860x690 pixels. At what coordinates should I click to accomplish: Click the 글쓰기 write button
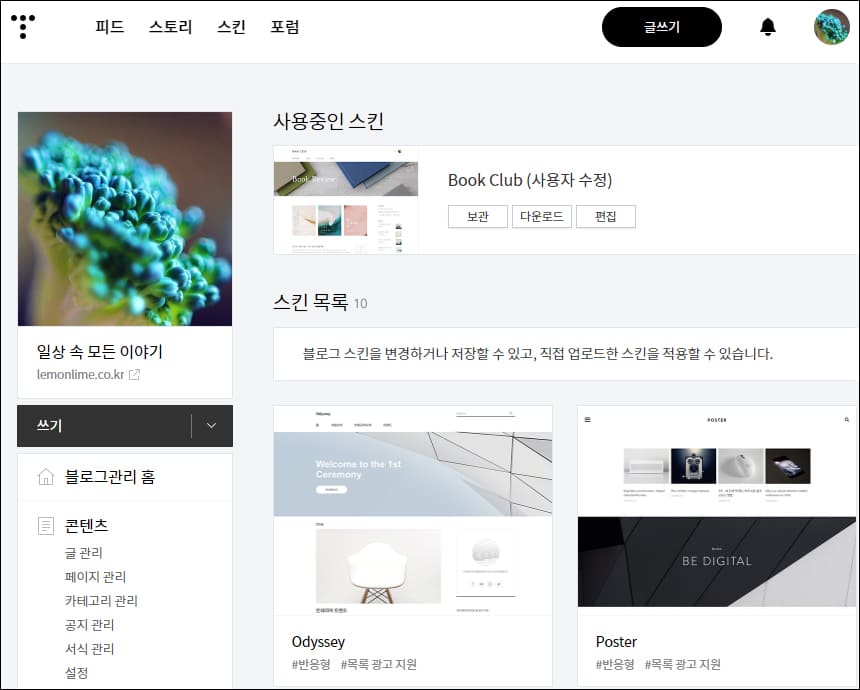[661, 27]
